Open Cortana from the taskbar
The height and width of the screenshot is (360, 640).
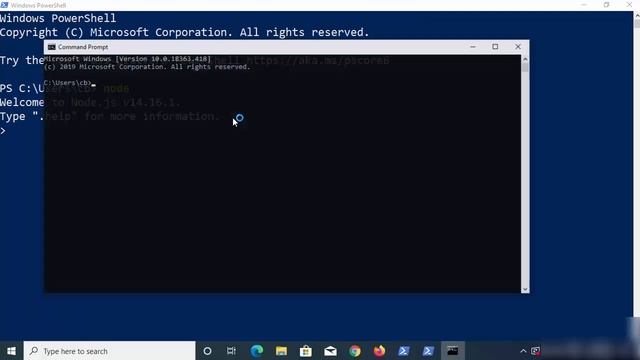(207, 351)
